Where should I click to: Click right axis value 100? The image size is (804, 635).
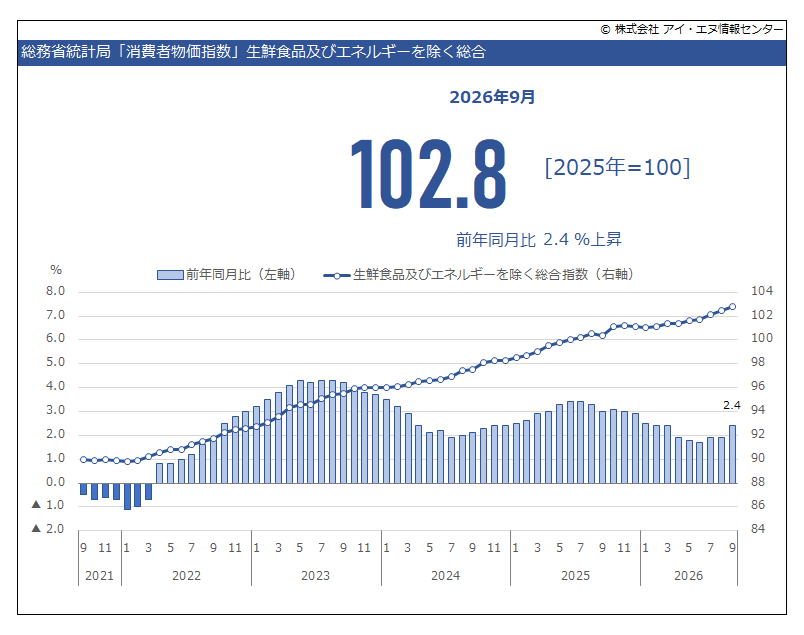click(x=762, y=338)
